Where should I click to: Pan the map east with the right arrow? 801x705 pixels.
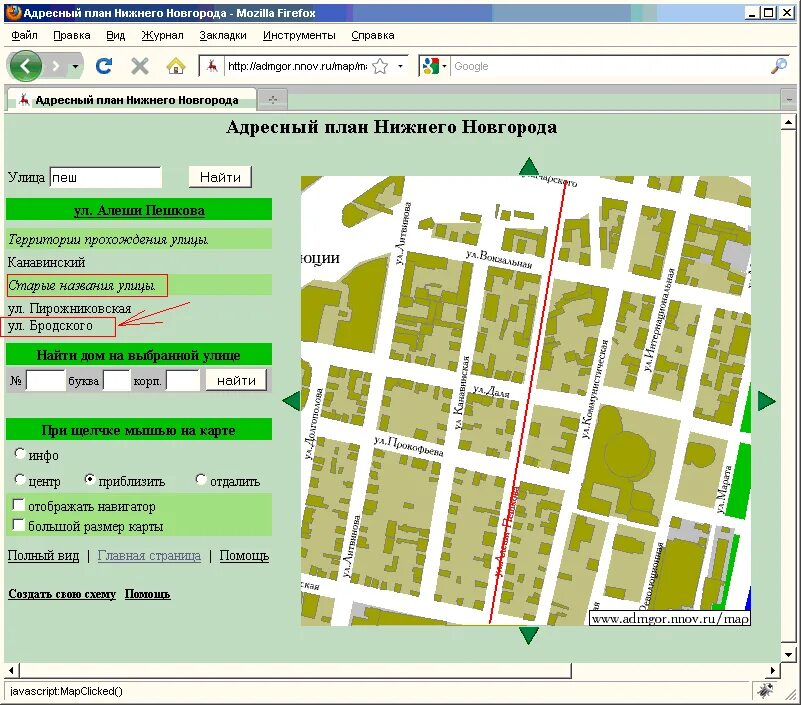(x=767, y=401)
